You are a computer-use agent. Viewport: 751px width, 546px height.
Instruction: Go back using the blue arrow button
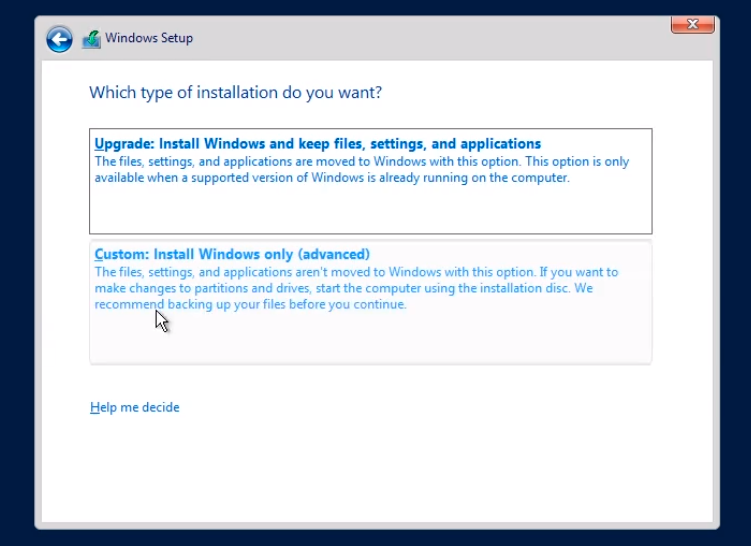pyautogui.click(x=59, y=39)
